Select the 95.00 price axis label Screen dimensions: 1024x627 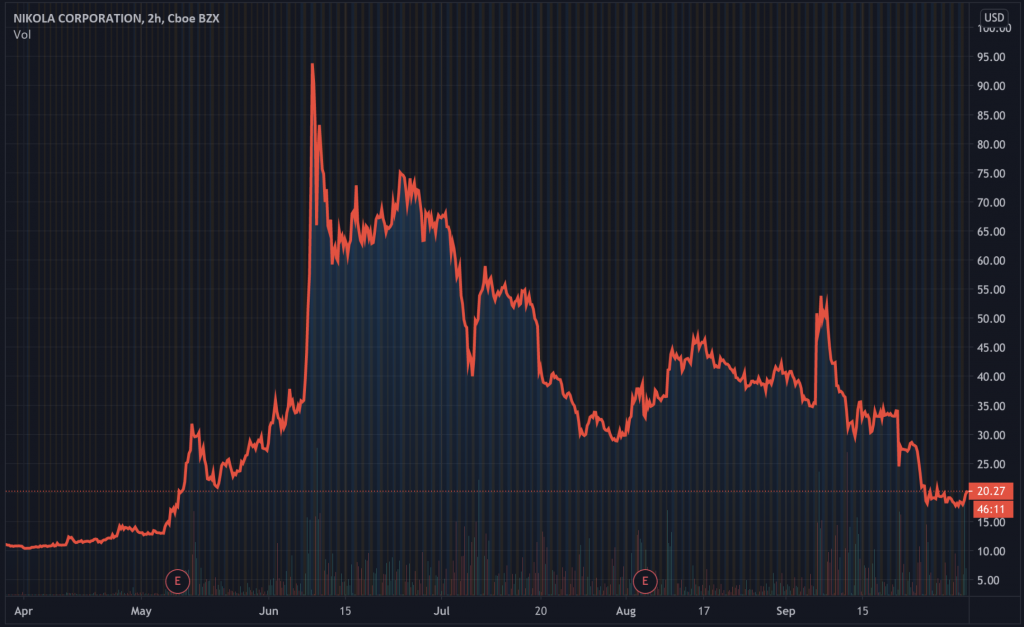(x=991, y=57)
